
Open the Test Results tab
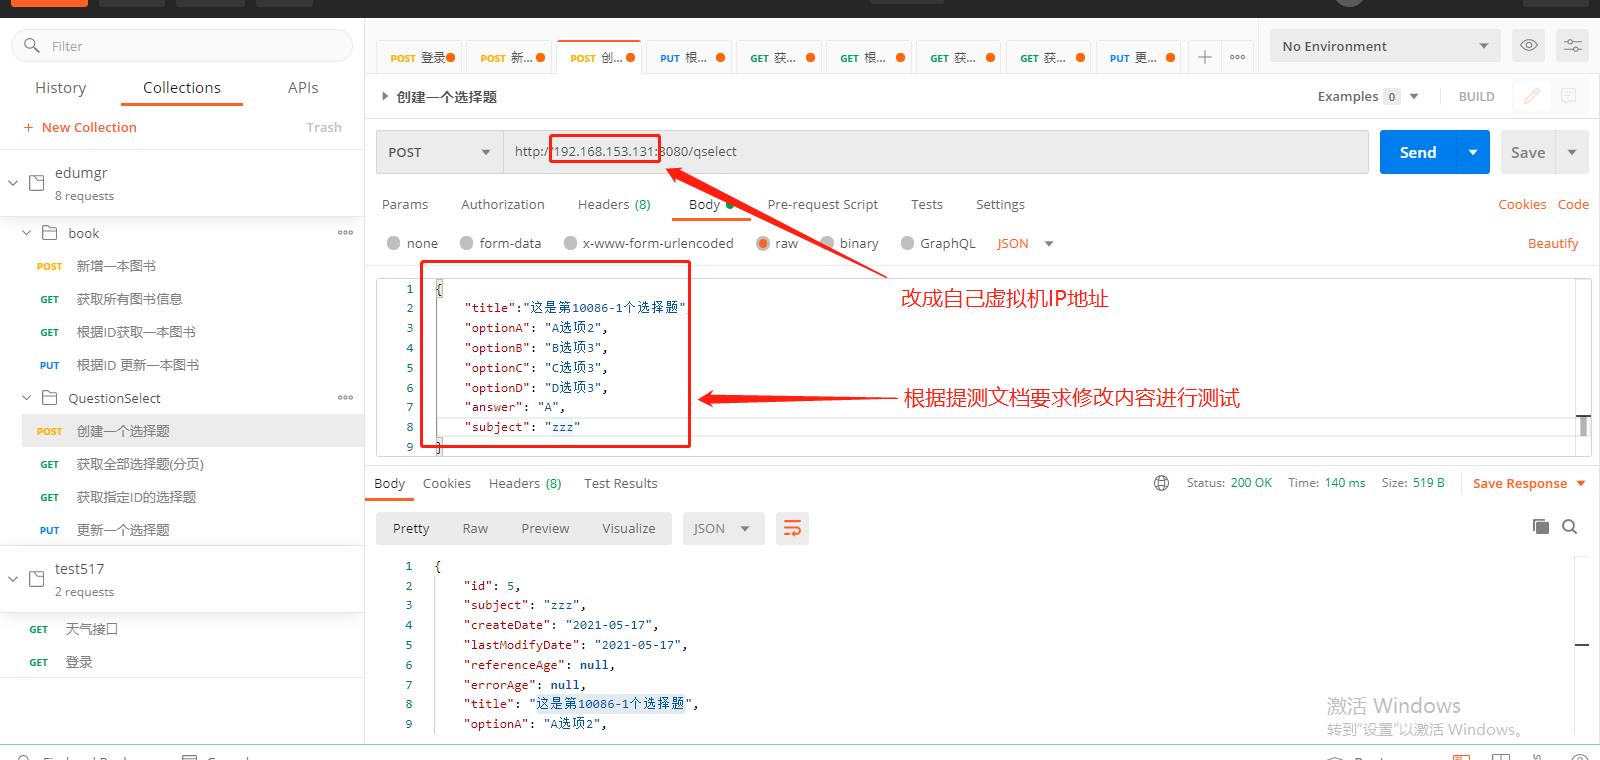pyautogui.click(x=621, y=483)
